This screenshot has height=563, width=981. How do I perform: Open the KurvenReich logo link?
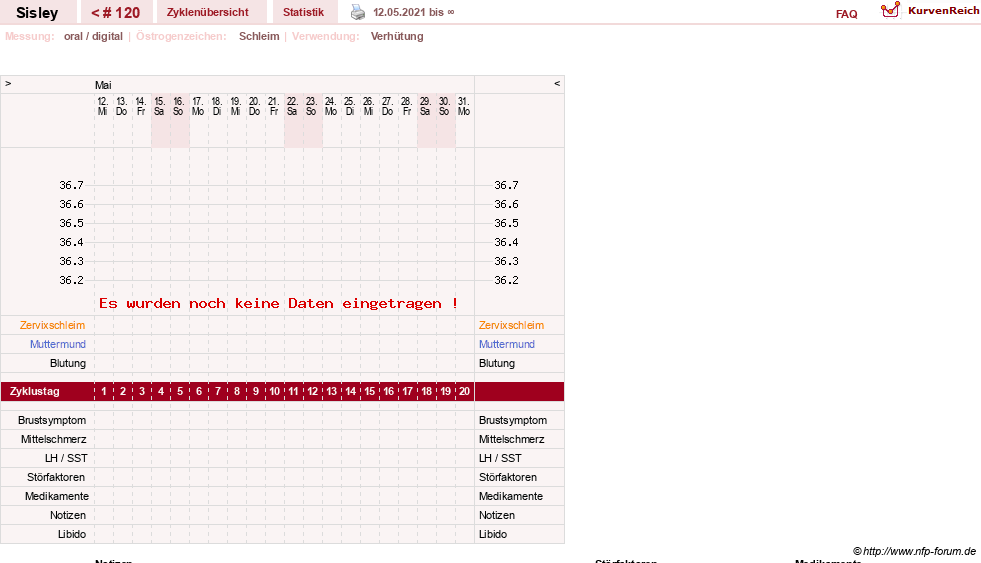(930, 11)
